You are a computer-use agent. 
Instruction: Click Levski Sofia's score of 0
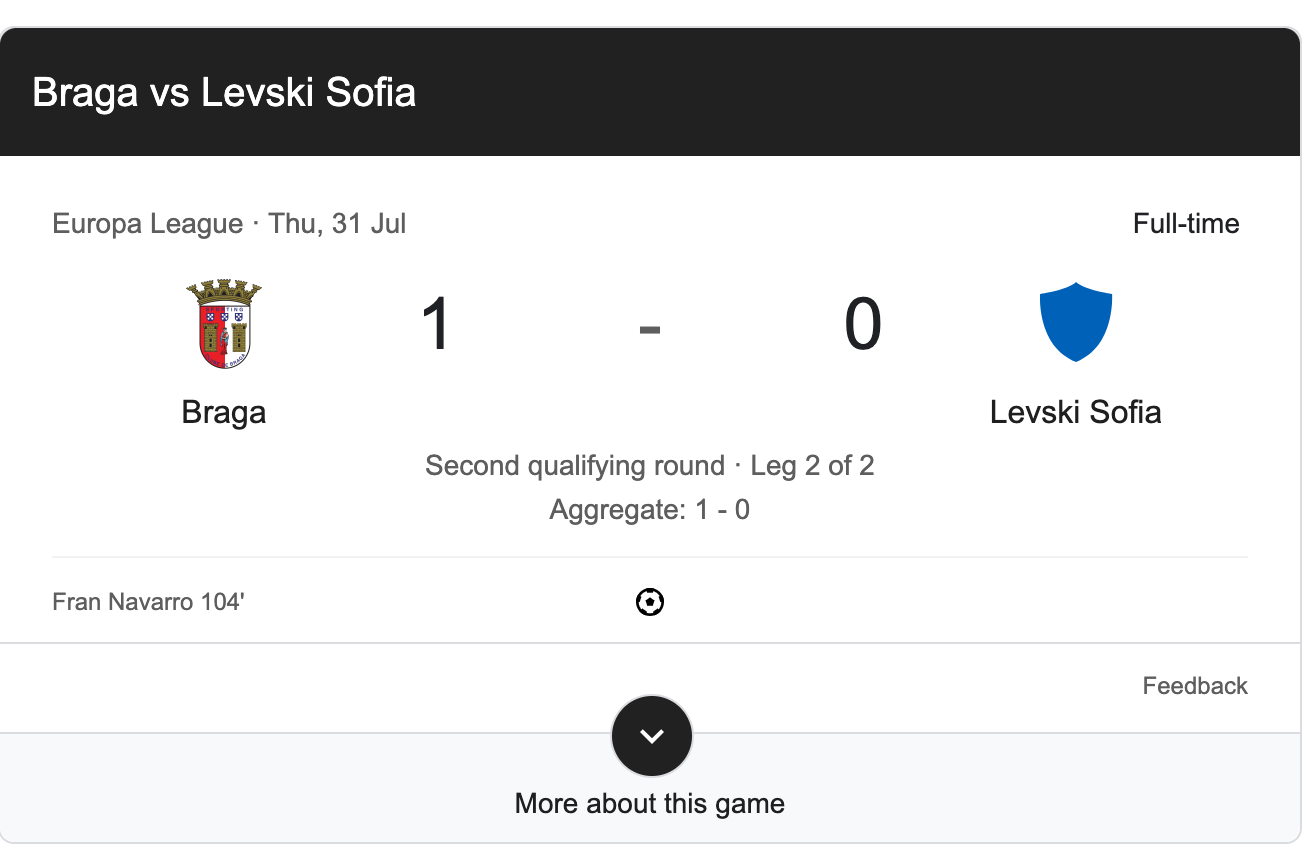coord(862,325)
